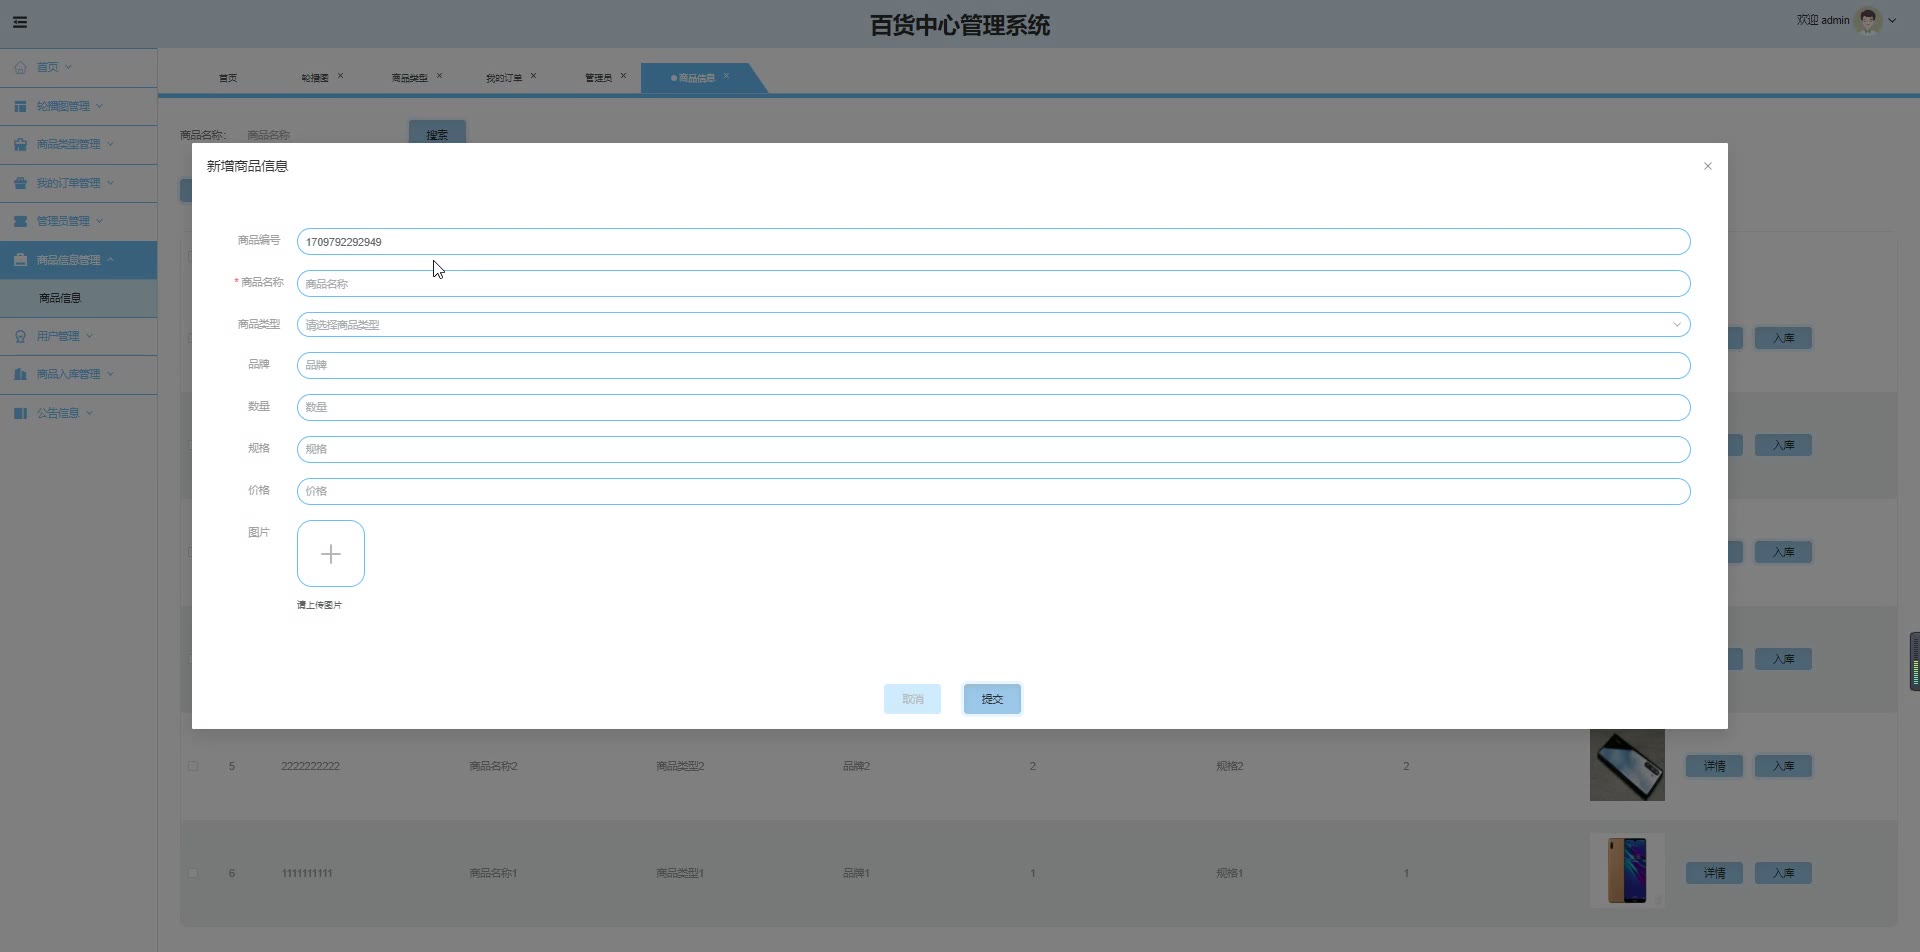
Task: Switch to the 首页 tab
Action: click(228, 78)
